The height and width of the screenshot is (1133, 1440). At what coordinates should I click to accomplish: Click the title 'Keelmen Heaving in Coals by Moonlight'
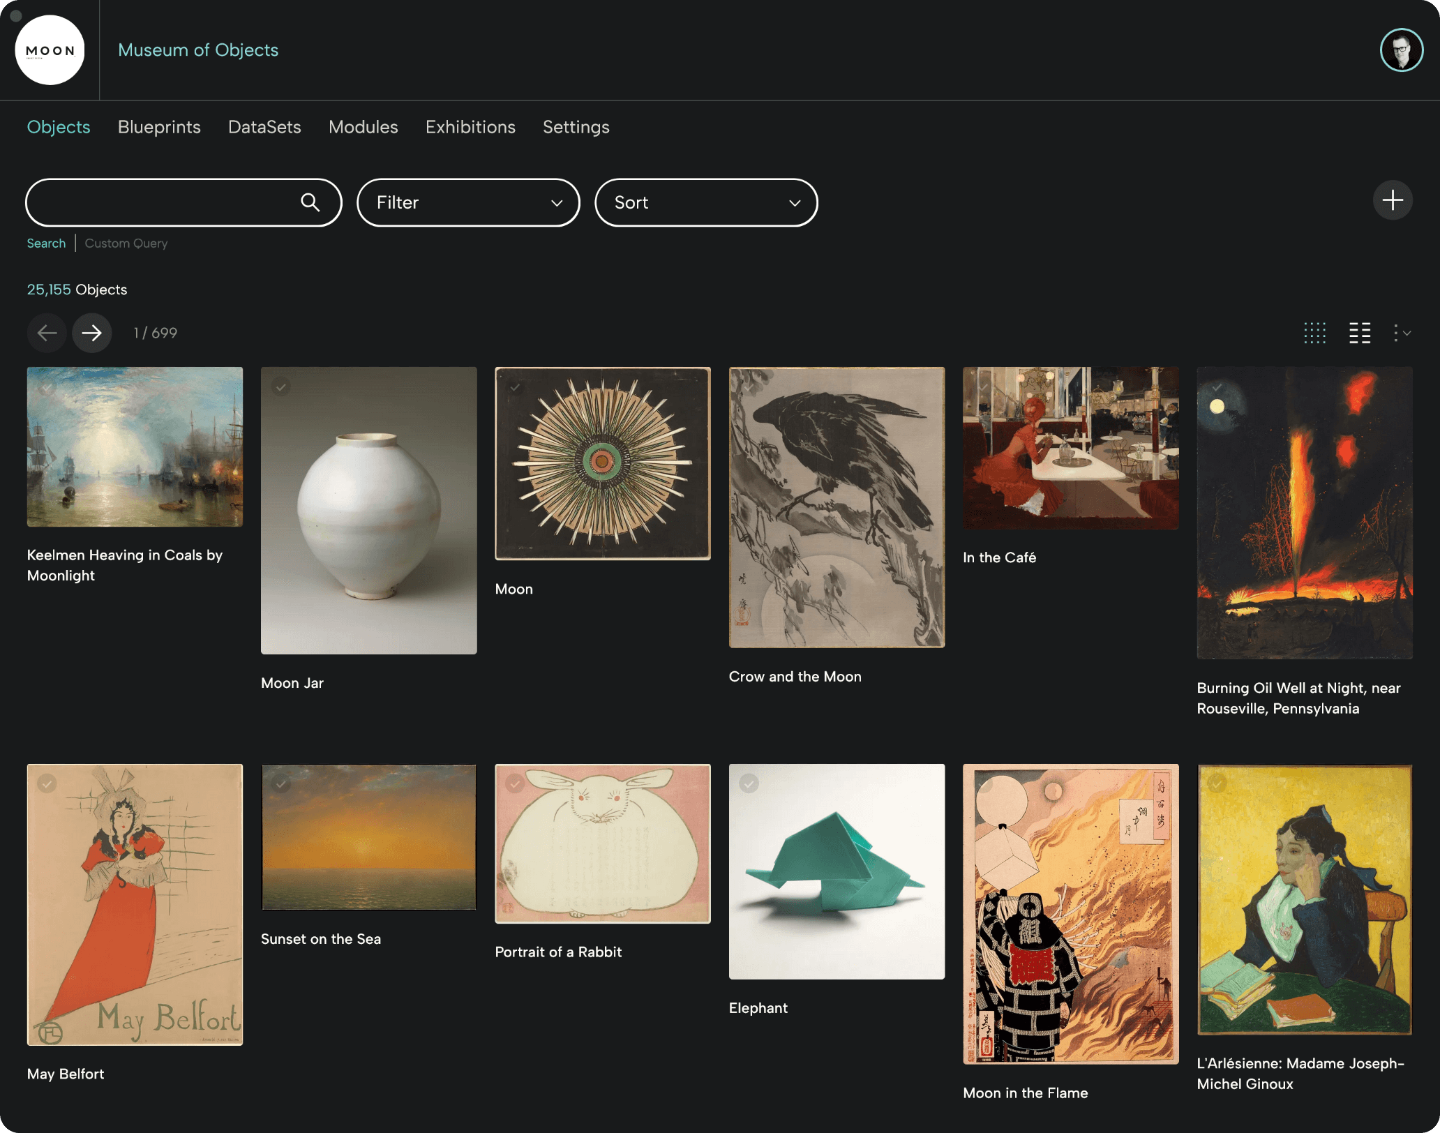pos(125,565)
